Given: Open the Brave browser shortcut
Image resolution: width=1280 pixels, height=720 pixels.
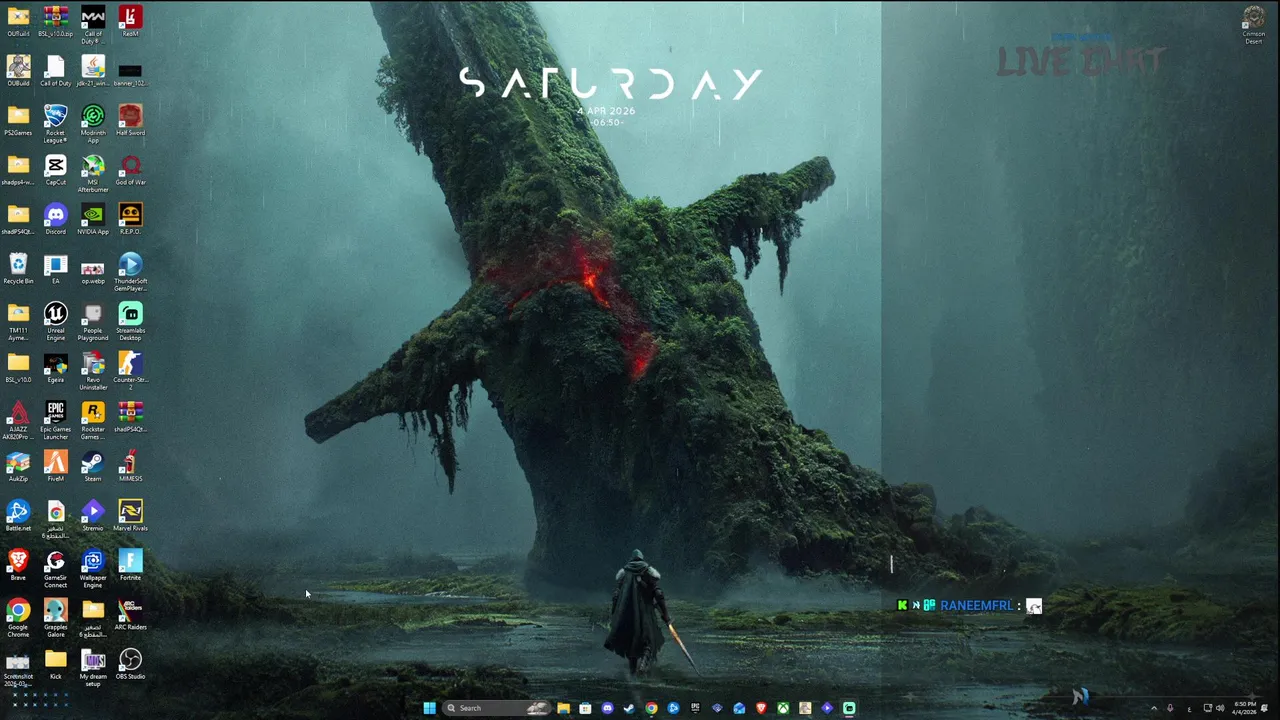Looking at the screenshot, I should point(18,566).
